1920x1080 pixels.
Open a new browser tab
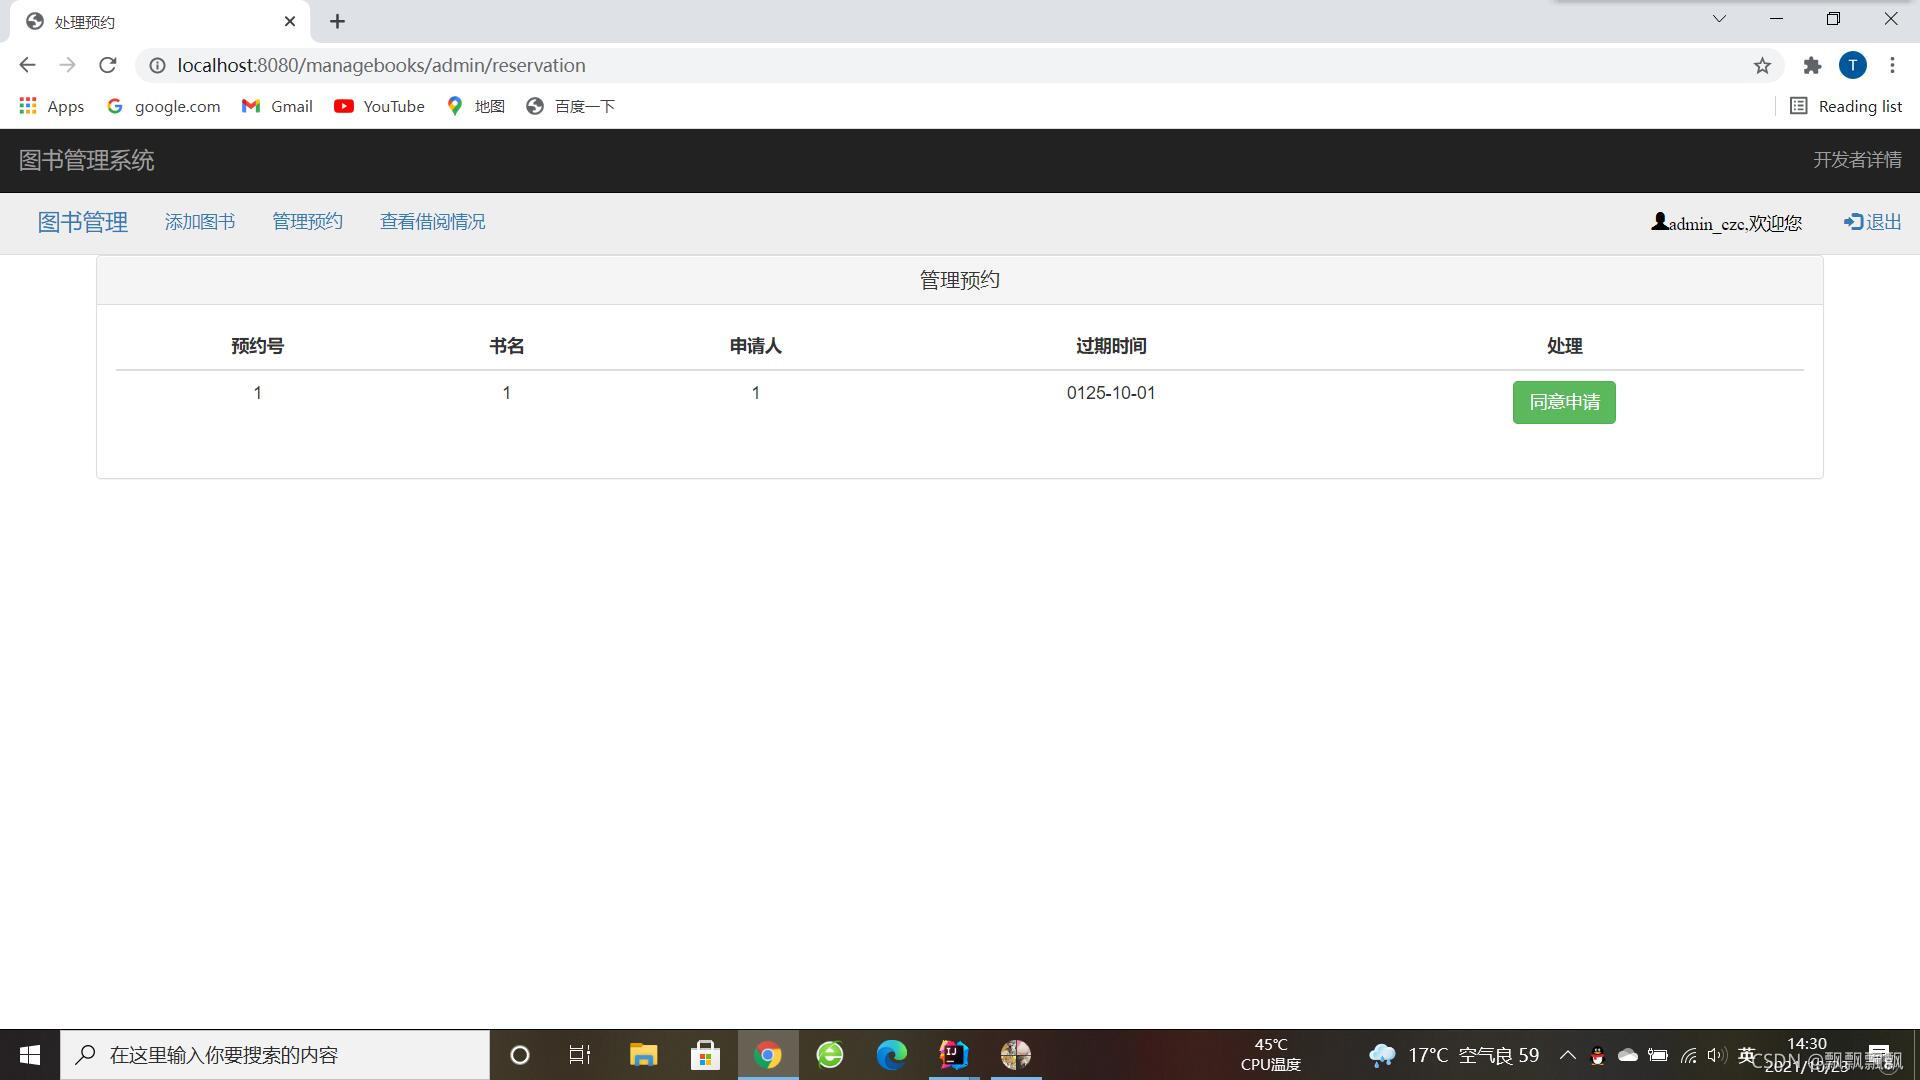click(x=337, y=21)
